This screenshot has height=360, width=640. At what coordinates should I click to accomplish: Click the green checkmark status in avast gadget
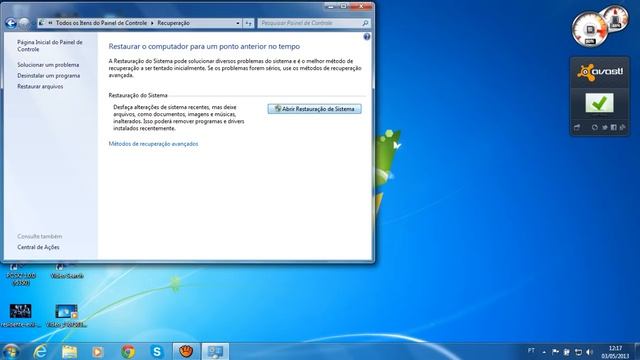(x=599, y=103)
